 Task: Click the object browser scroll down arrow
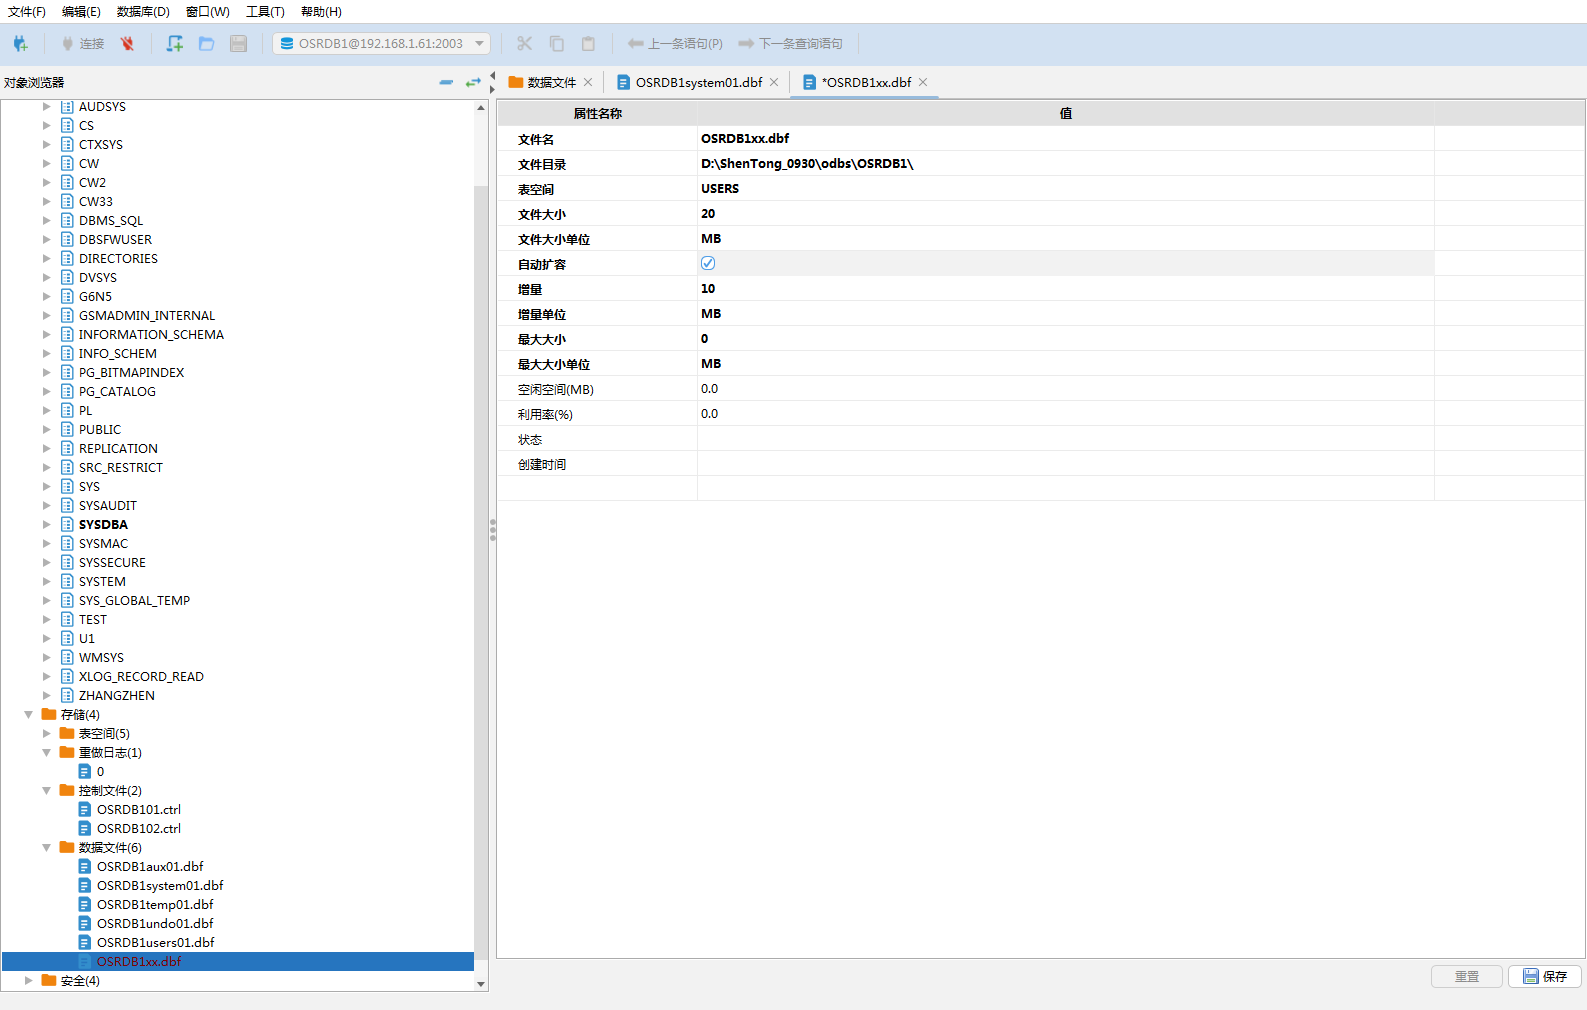point(481,984)
